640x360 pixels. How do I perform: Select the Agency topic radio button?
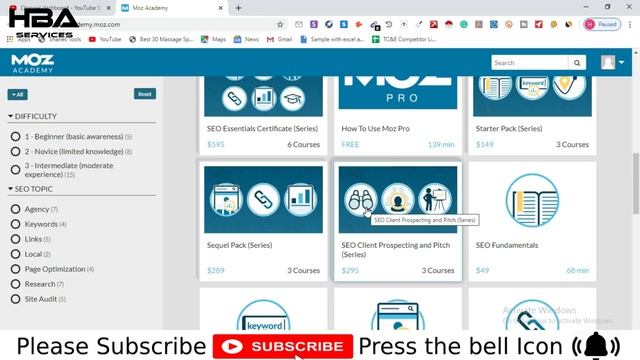[16, 209]
